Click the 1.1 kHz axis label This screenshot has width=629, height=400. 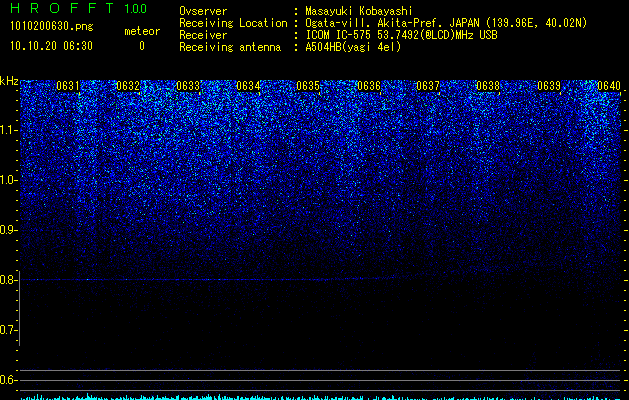coord(8,130)
